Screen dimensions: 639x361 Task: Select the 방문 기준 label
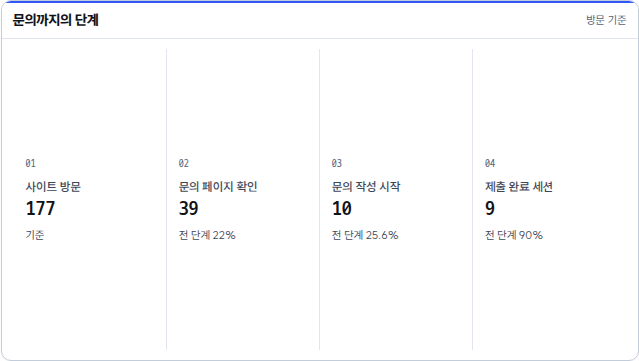pyautogui.click(x=606, y=20)
